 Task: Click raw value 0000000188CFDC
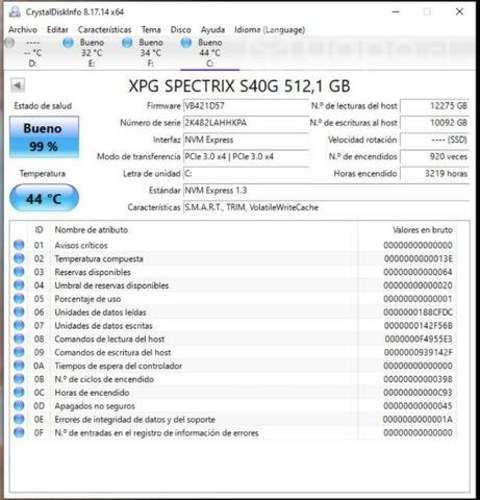[418, 312]
